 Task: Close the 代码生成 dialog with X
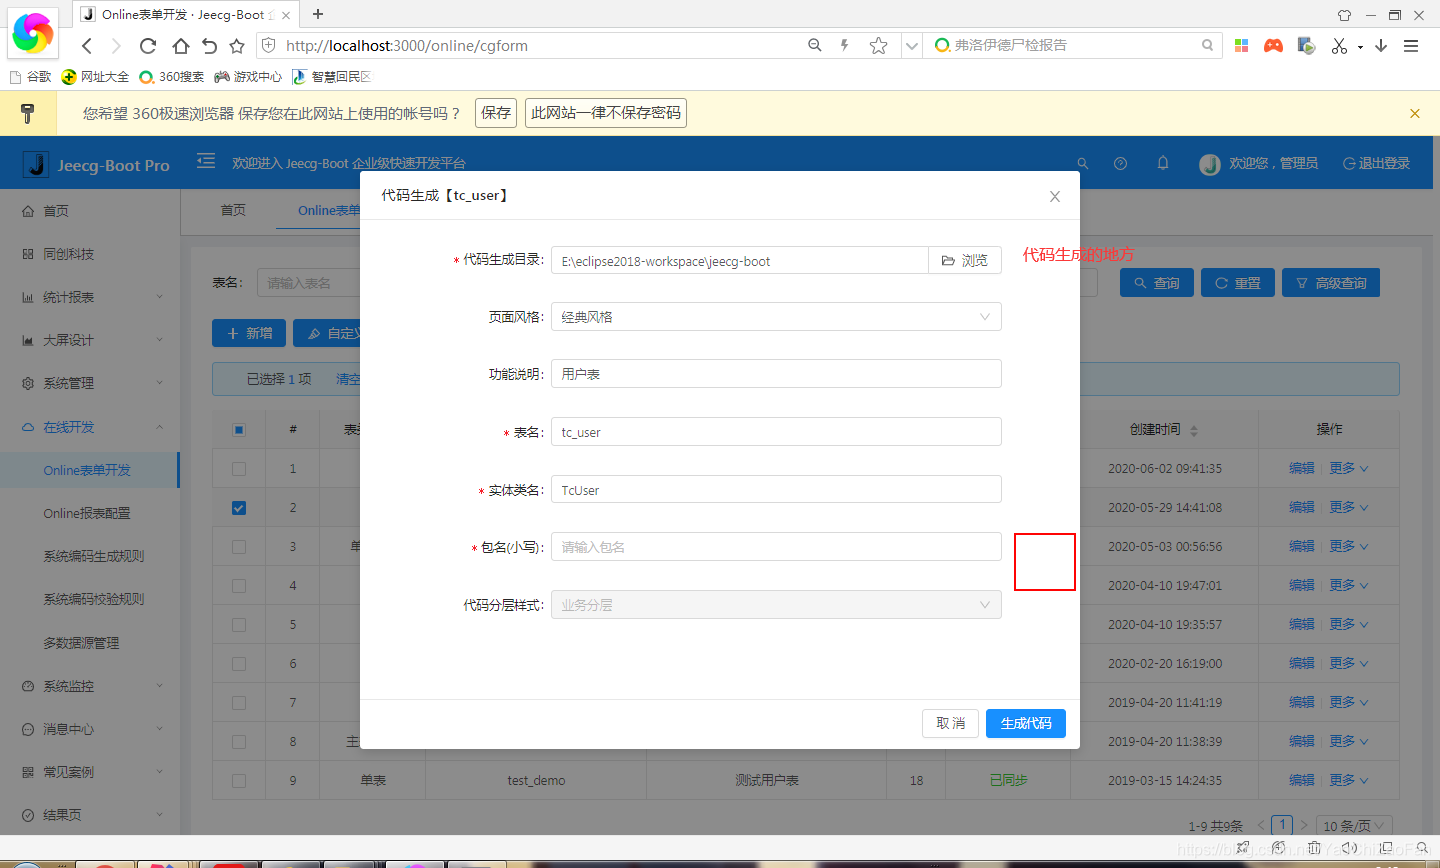(1054, 197)
